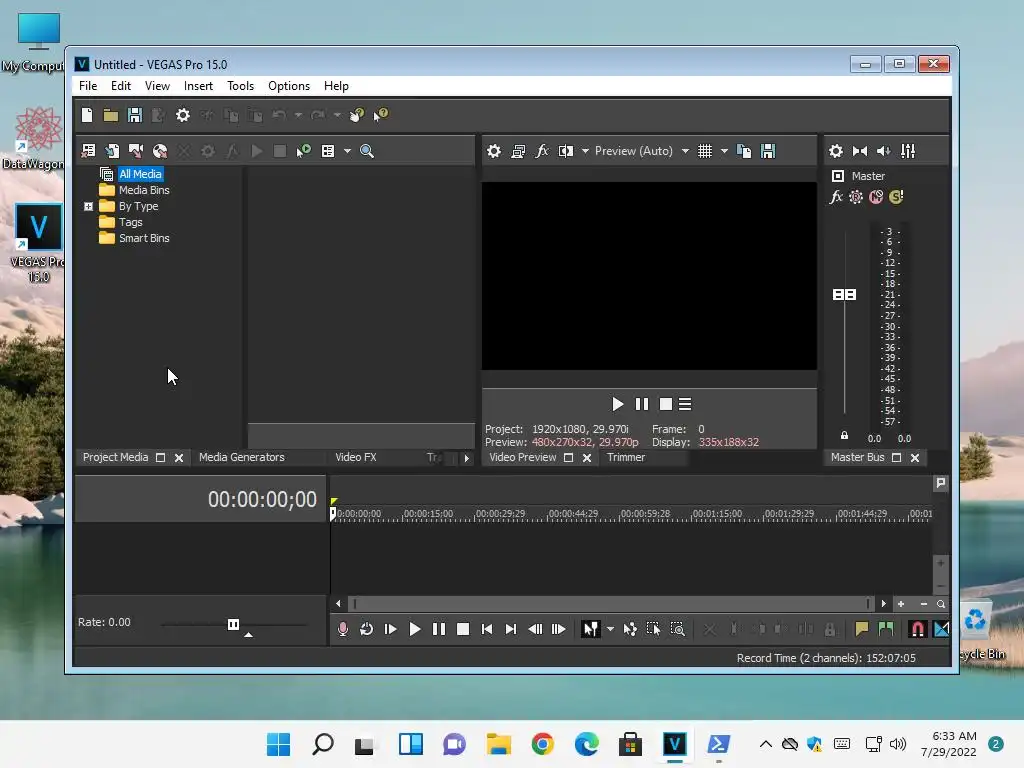Toggle the Overlays grid icon
Viewport: 1024px width, 768px height.
point(705,152)
